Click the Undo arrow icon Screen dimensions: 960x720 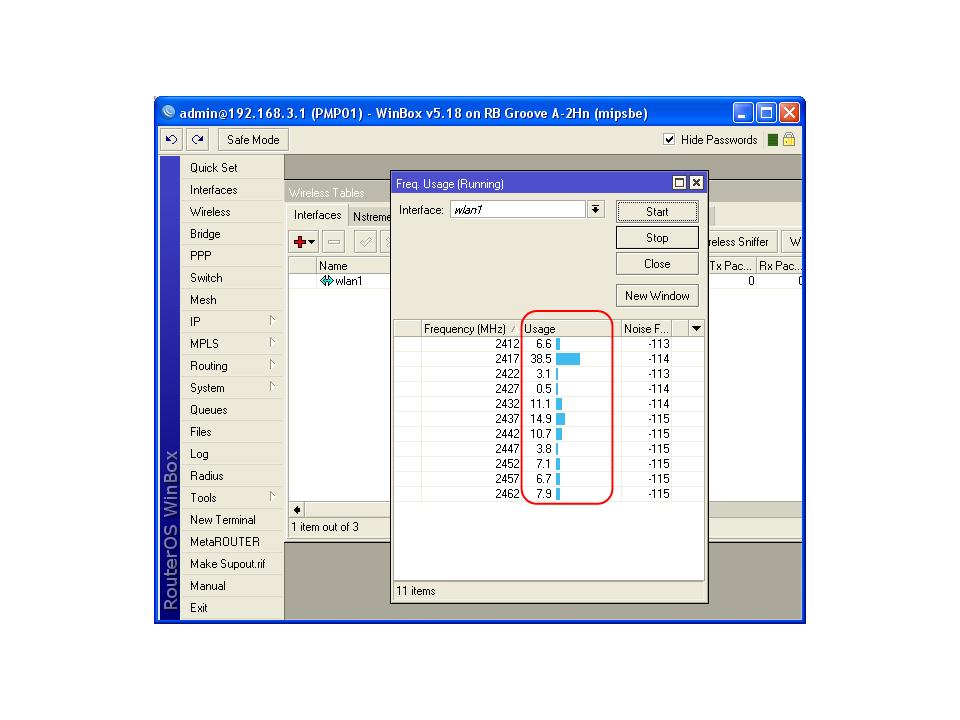pos(171,140)
